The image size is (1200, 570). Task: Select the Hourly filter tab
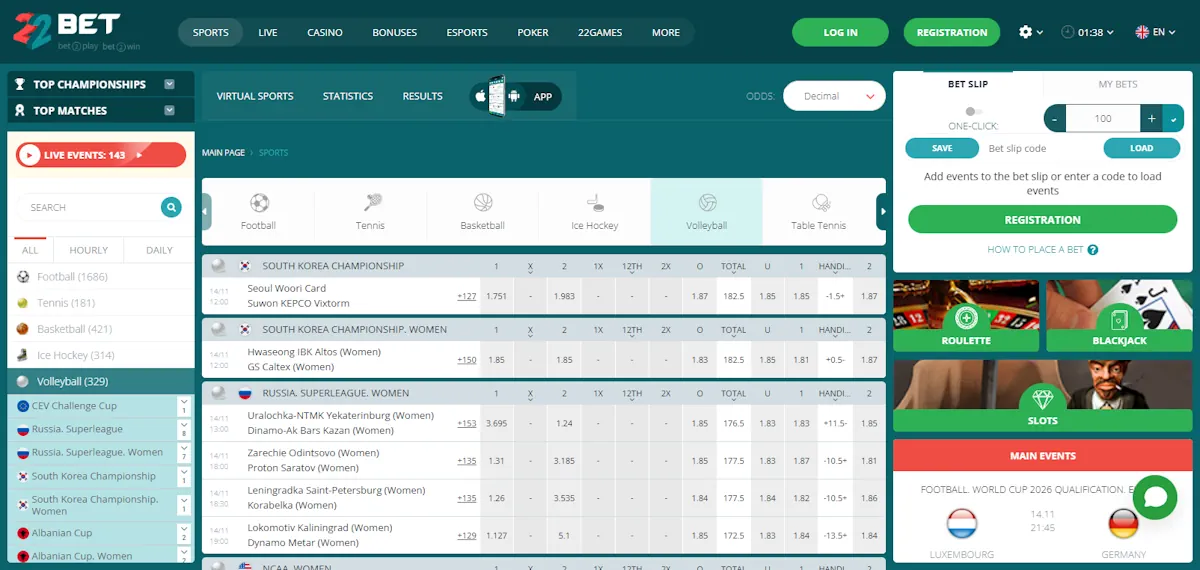coord(89,250)
